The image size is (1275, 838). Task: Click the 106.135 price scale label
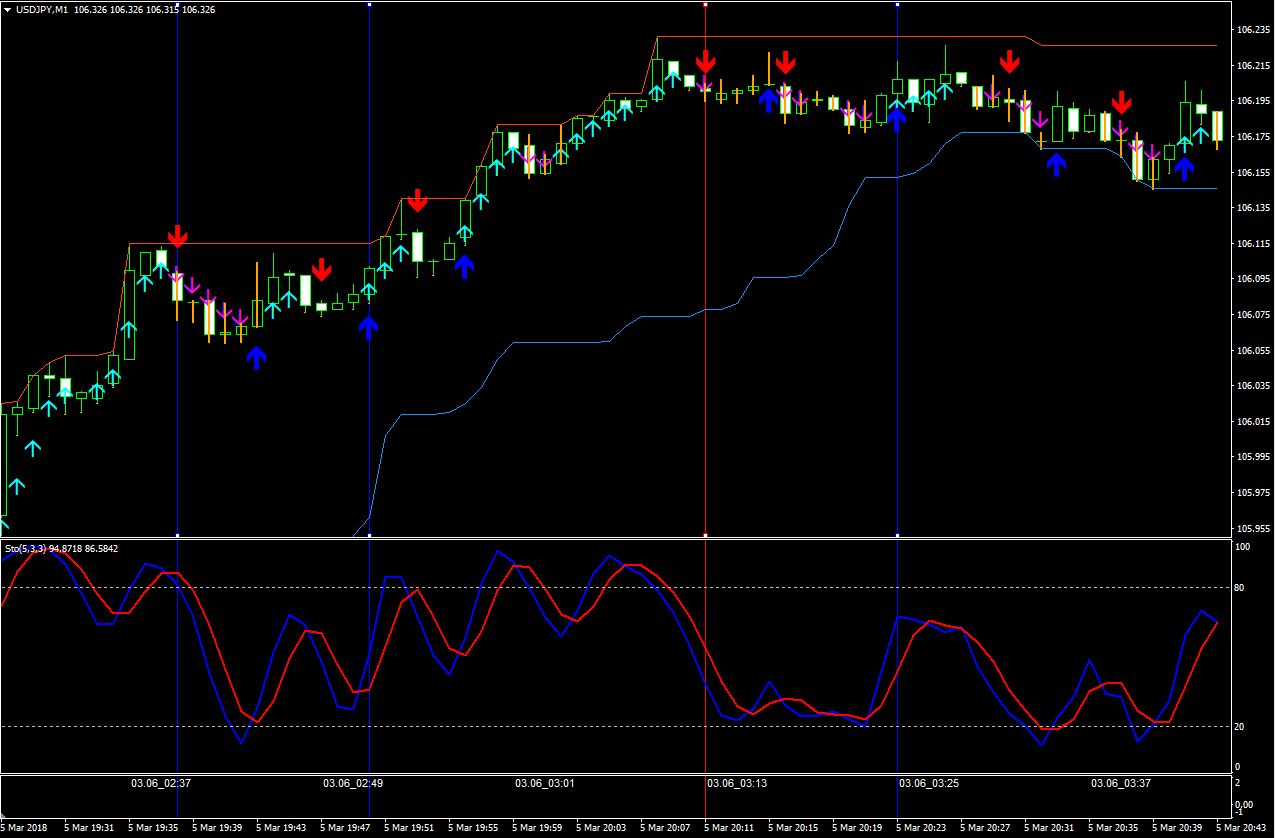(x=1252, y=208)
